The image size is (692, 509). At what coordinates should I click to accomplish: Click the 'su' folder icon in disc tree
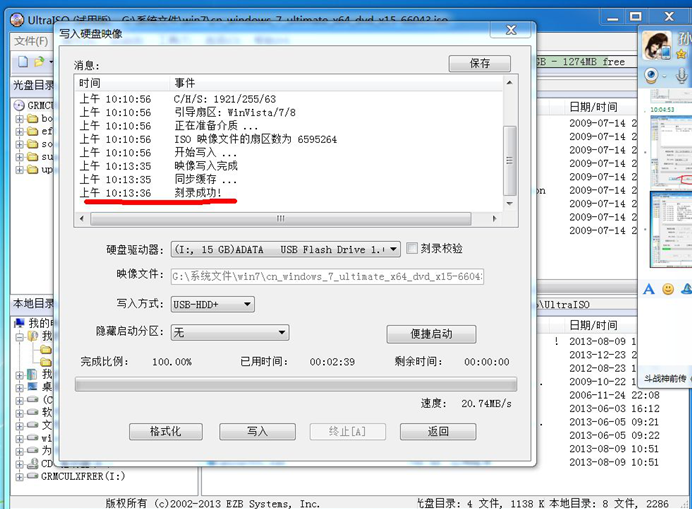click(32, 157)
